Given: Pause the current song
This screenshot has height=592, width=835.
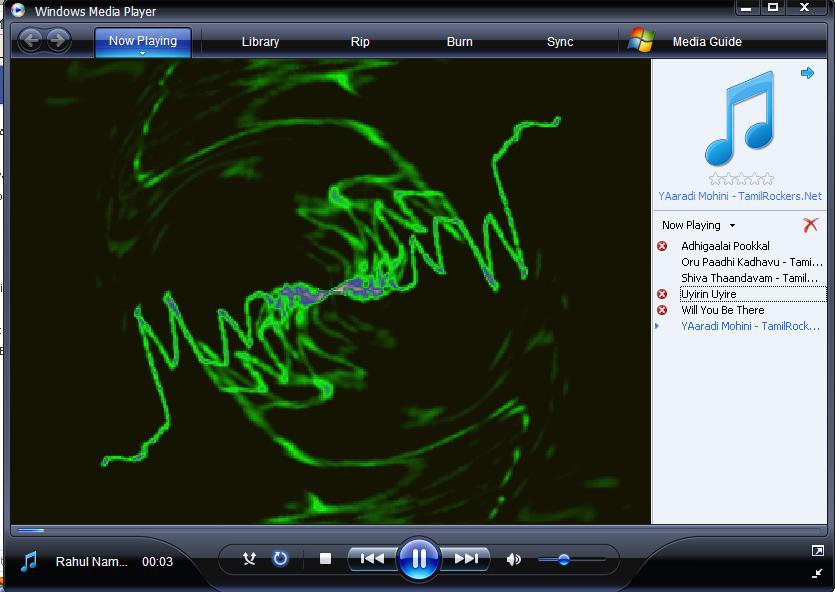Looking at the screenshot, I should (419, 558).
